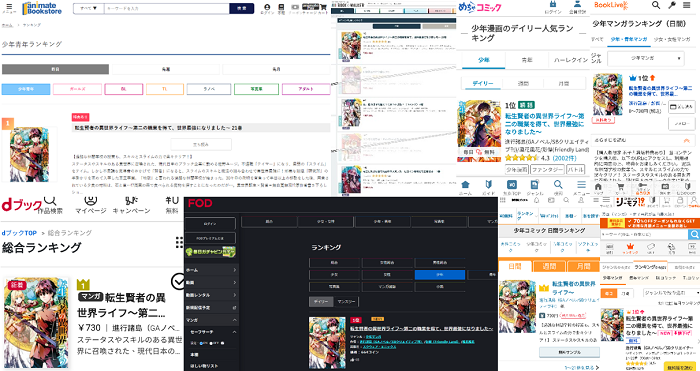Click Mecha Comic review count 2002 link
700x371 pixels.
(x=564, y=158)
